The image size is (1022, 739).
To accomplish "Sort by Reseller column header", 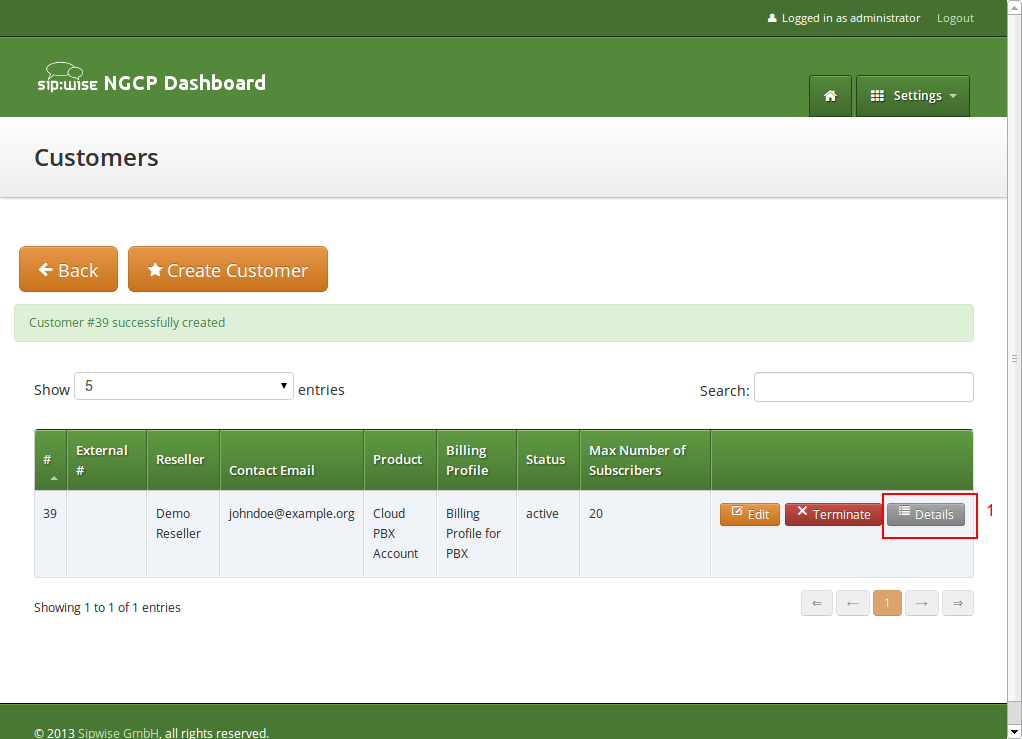I will [x=182, y=460].
